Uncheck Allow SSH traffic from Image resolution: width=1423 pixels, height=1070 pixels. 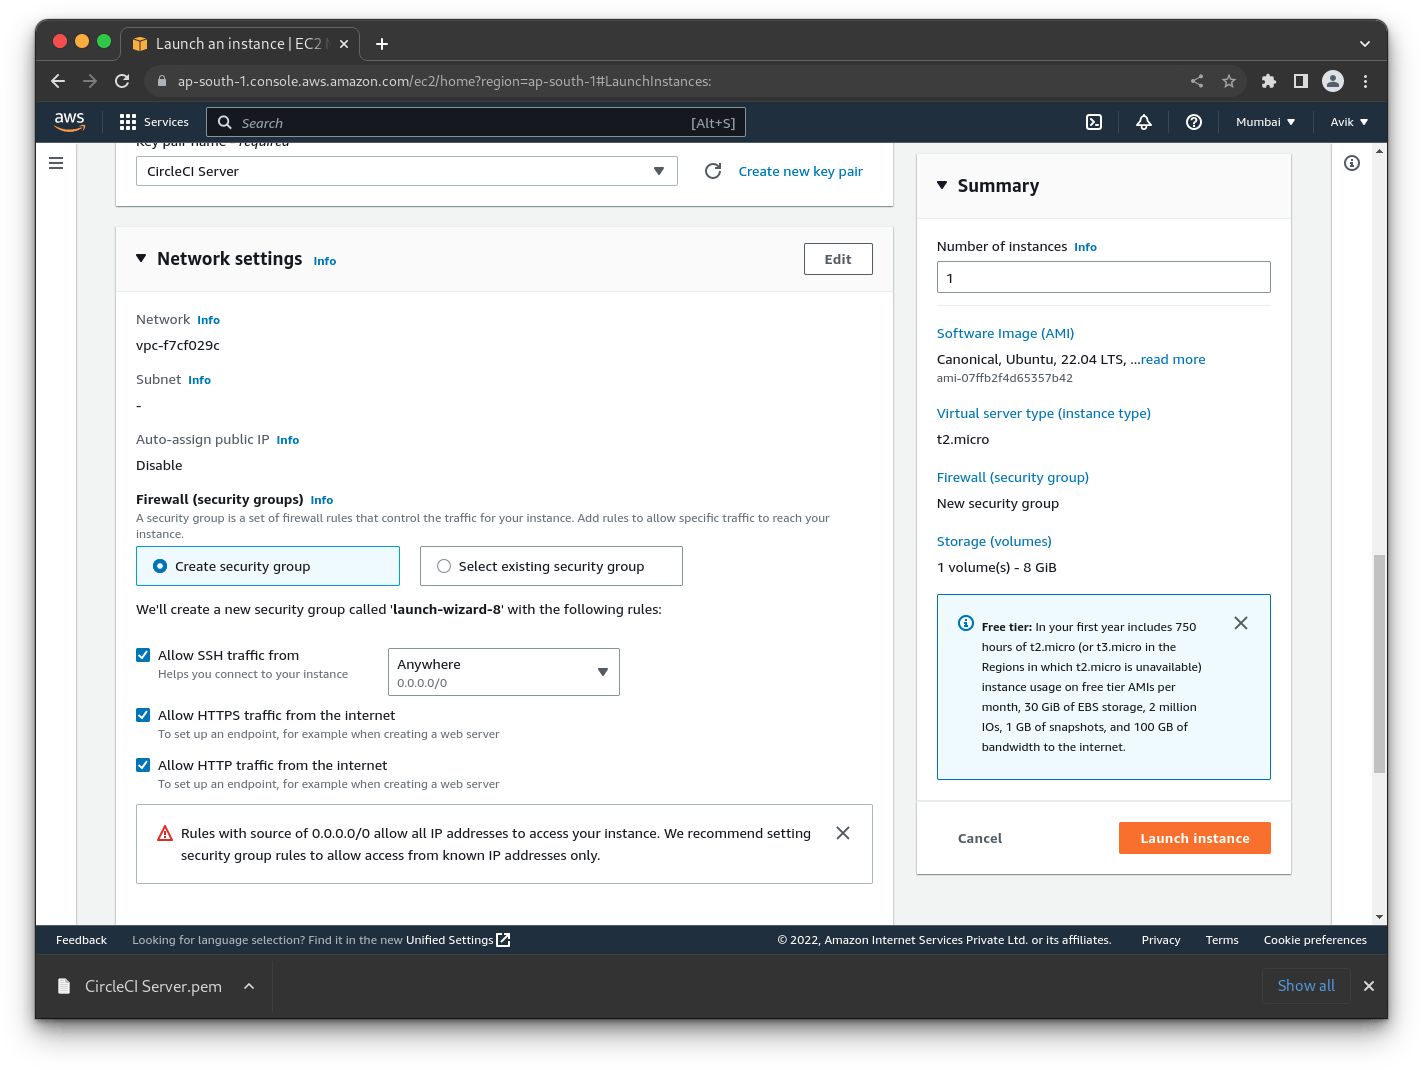(x=143, y=654)
